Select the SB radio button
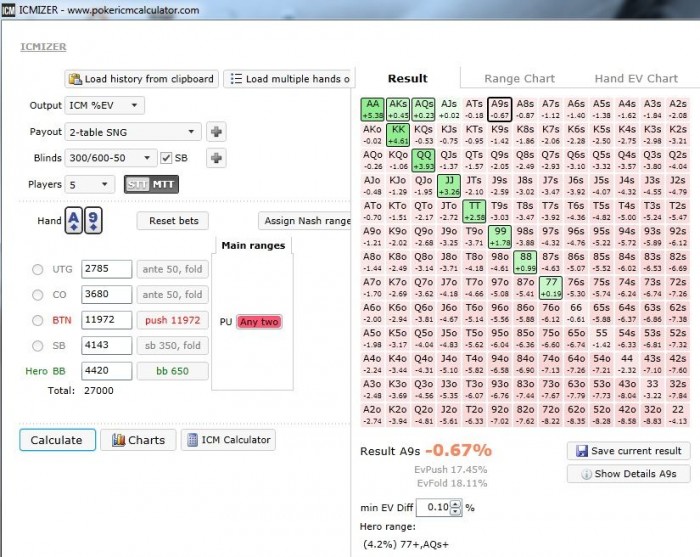Screen dimensions: 700x557 pyautogui.click(x=38, y=345)
